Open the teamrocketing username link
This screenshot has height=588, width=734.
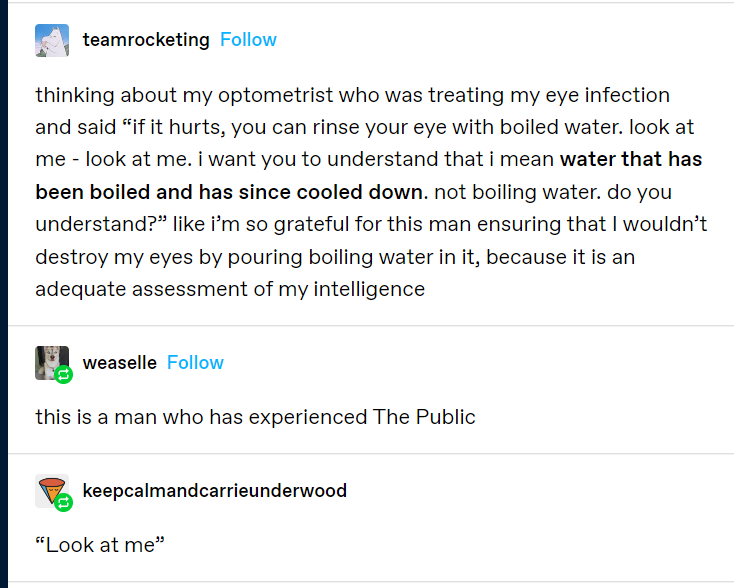(x=146, y=40)
